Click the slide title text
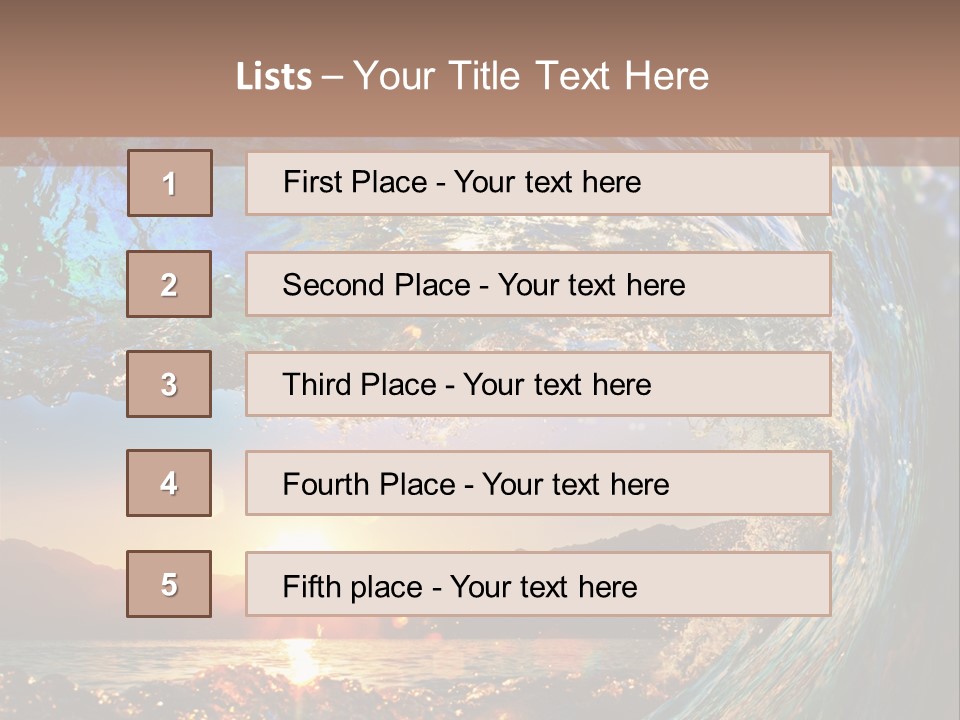The width and height of the screenshot is (960, 720). tap(473, 76)
